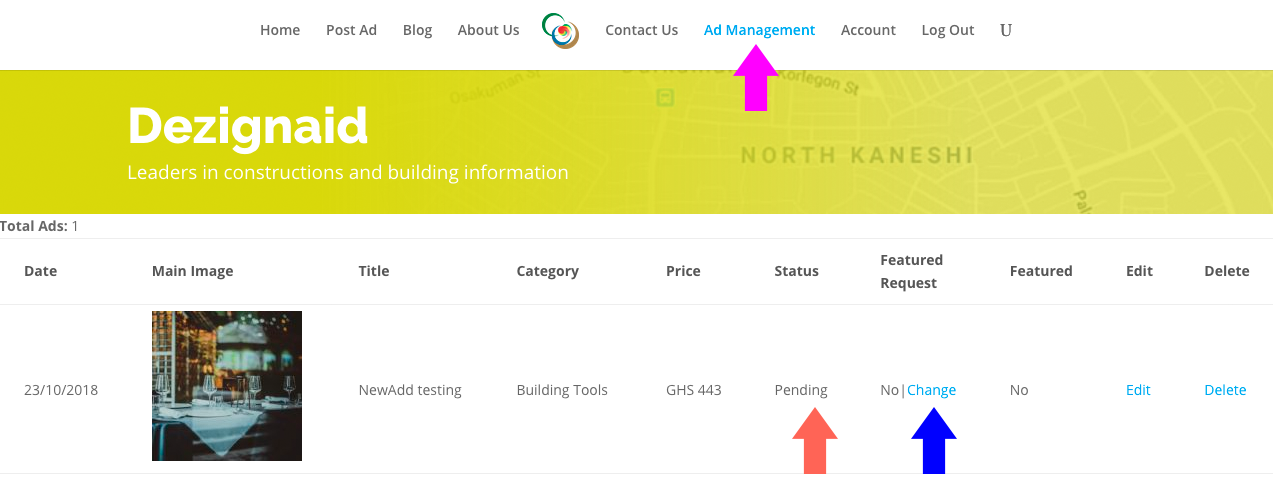Edit the NewAdd testing ad

click(1138, 390)
